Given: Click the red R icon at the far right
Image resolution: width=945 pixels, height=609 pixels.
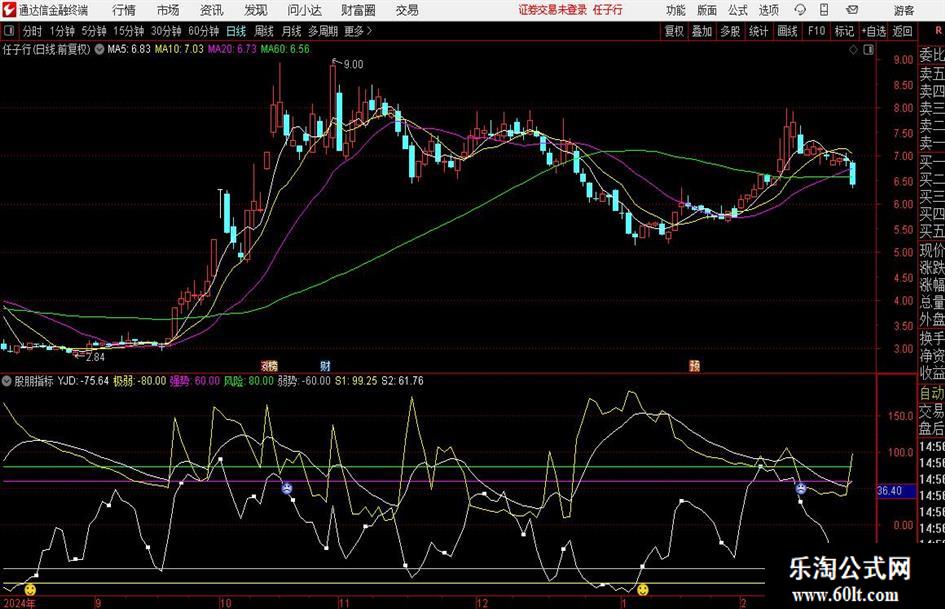Looking at the screenshot, I should click(x=939, y=31).
